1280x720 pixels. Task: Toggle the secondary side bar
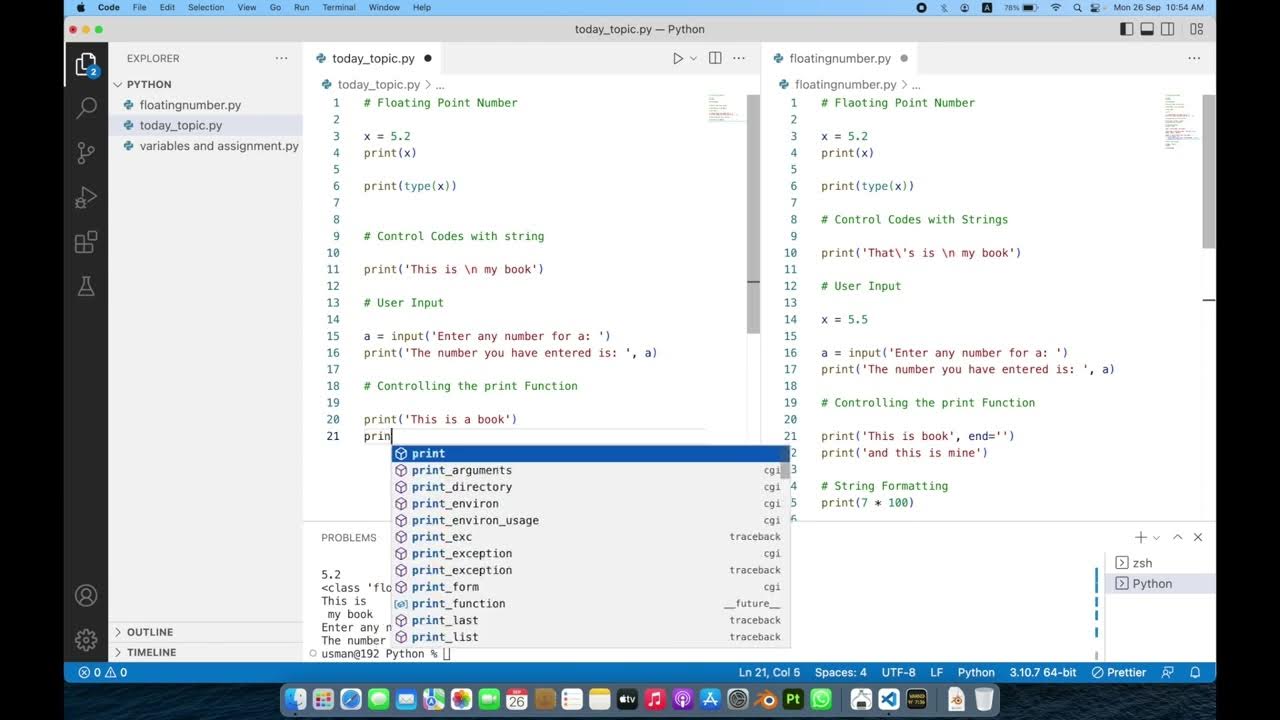[1167, 29]
